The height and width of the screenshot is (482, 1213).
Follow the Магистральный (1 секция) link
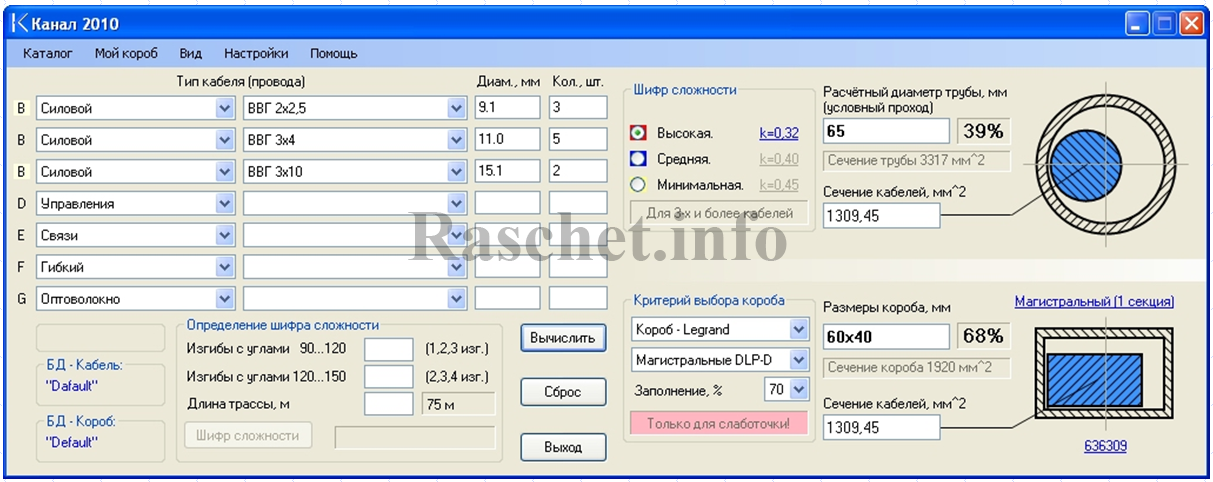click(1094, 301)
